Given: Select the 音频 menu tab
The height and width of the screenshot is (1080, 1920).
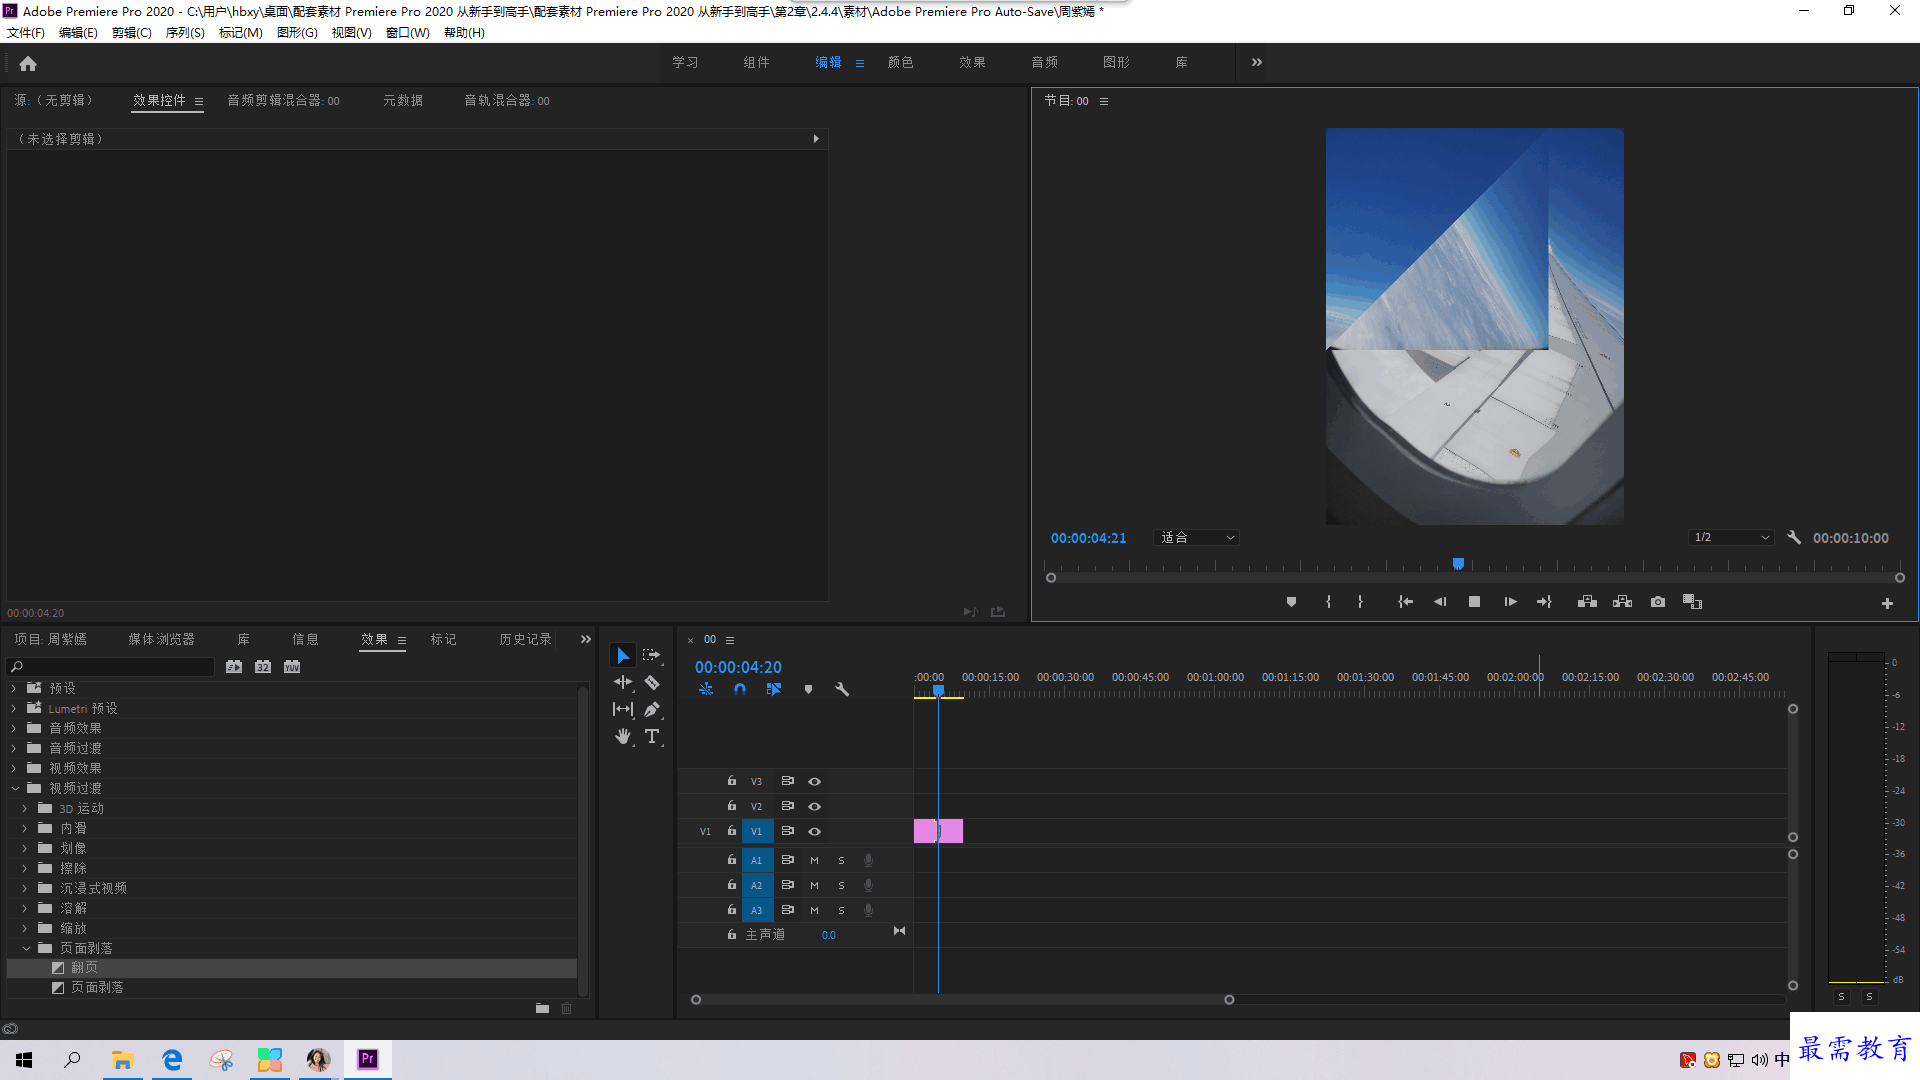Looking at the screenshot, I should pyautogui.click(x=1043, y=62).
